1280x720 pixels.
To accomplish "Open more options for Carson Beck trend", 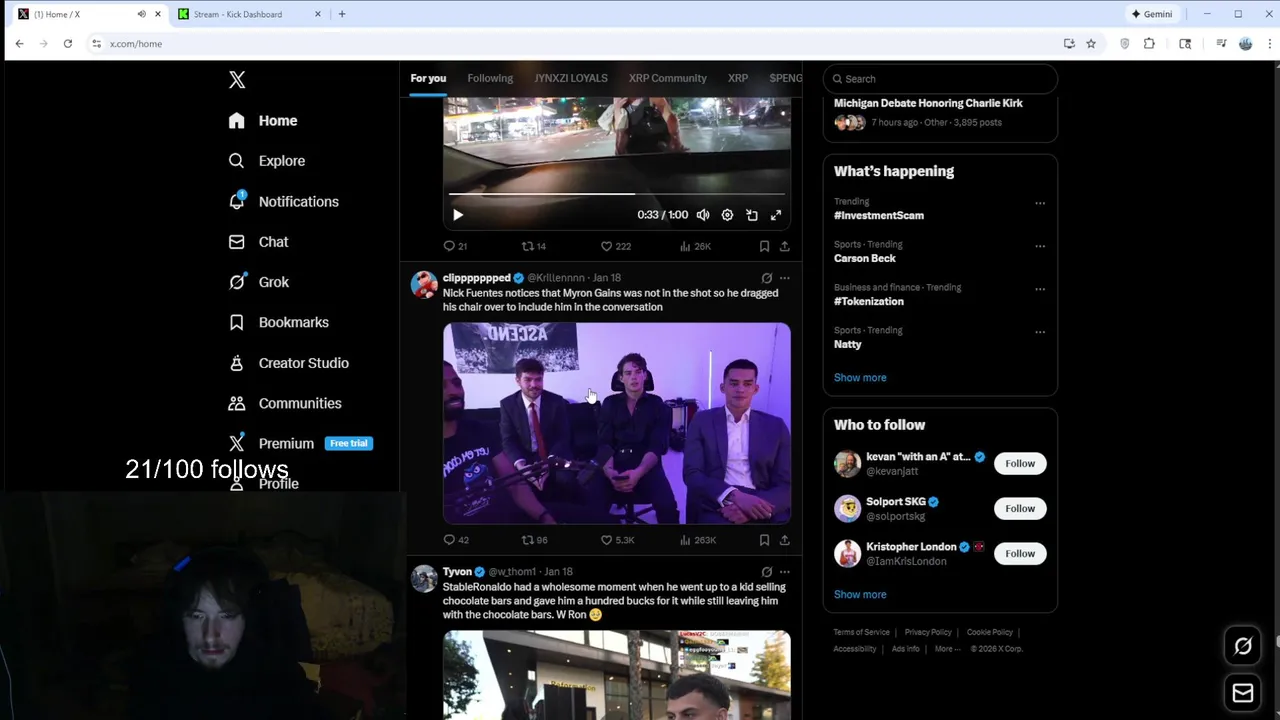I will (1040, 246).
